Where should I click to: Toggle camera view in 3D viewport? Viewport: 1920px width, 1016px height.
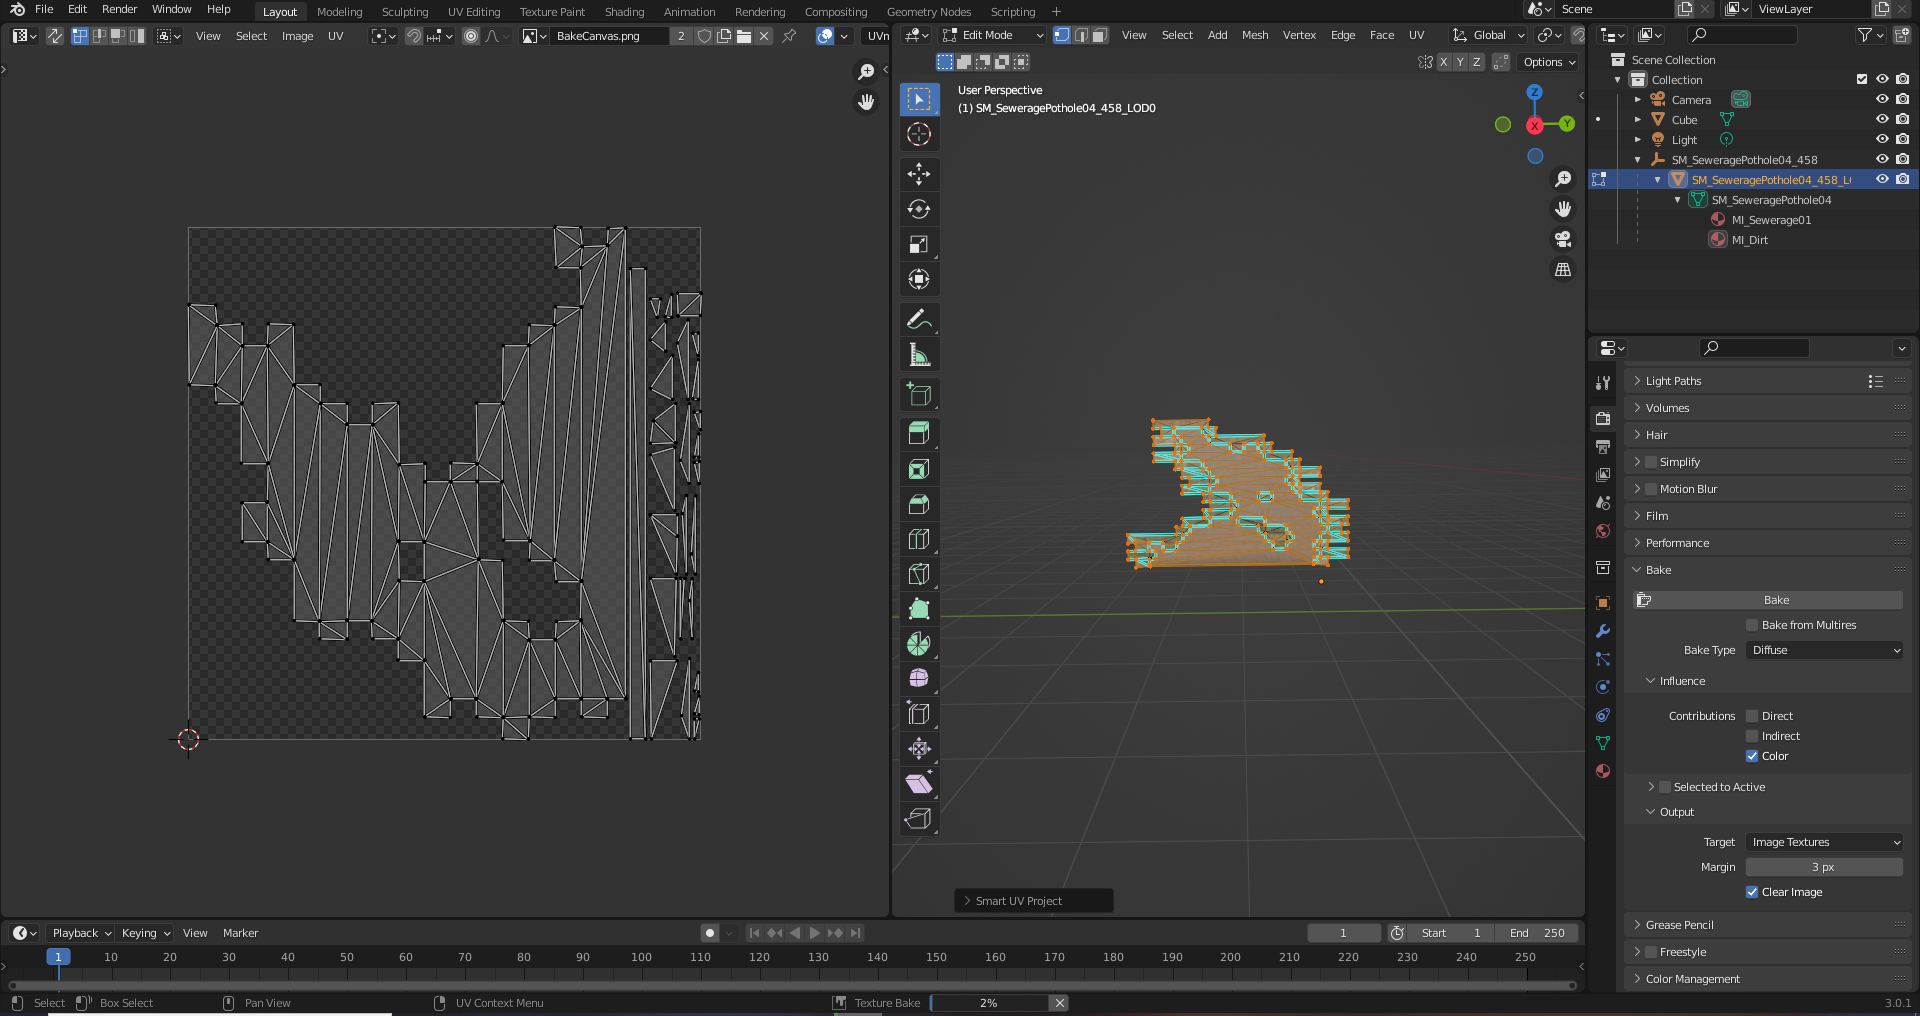(1563, 239)
